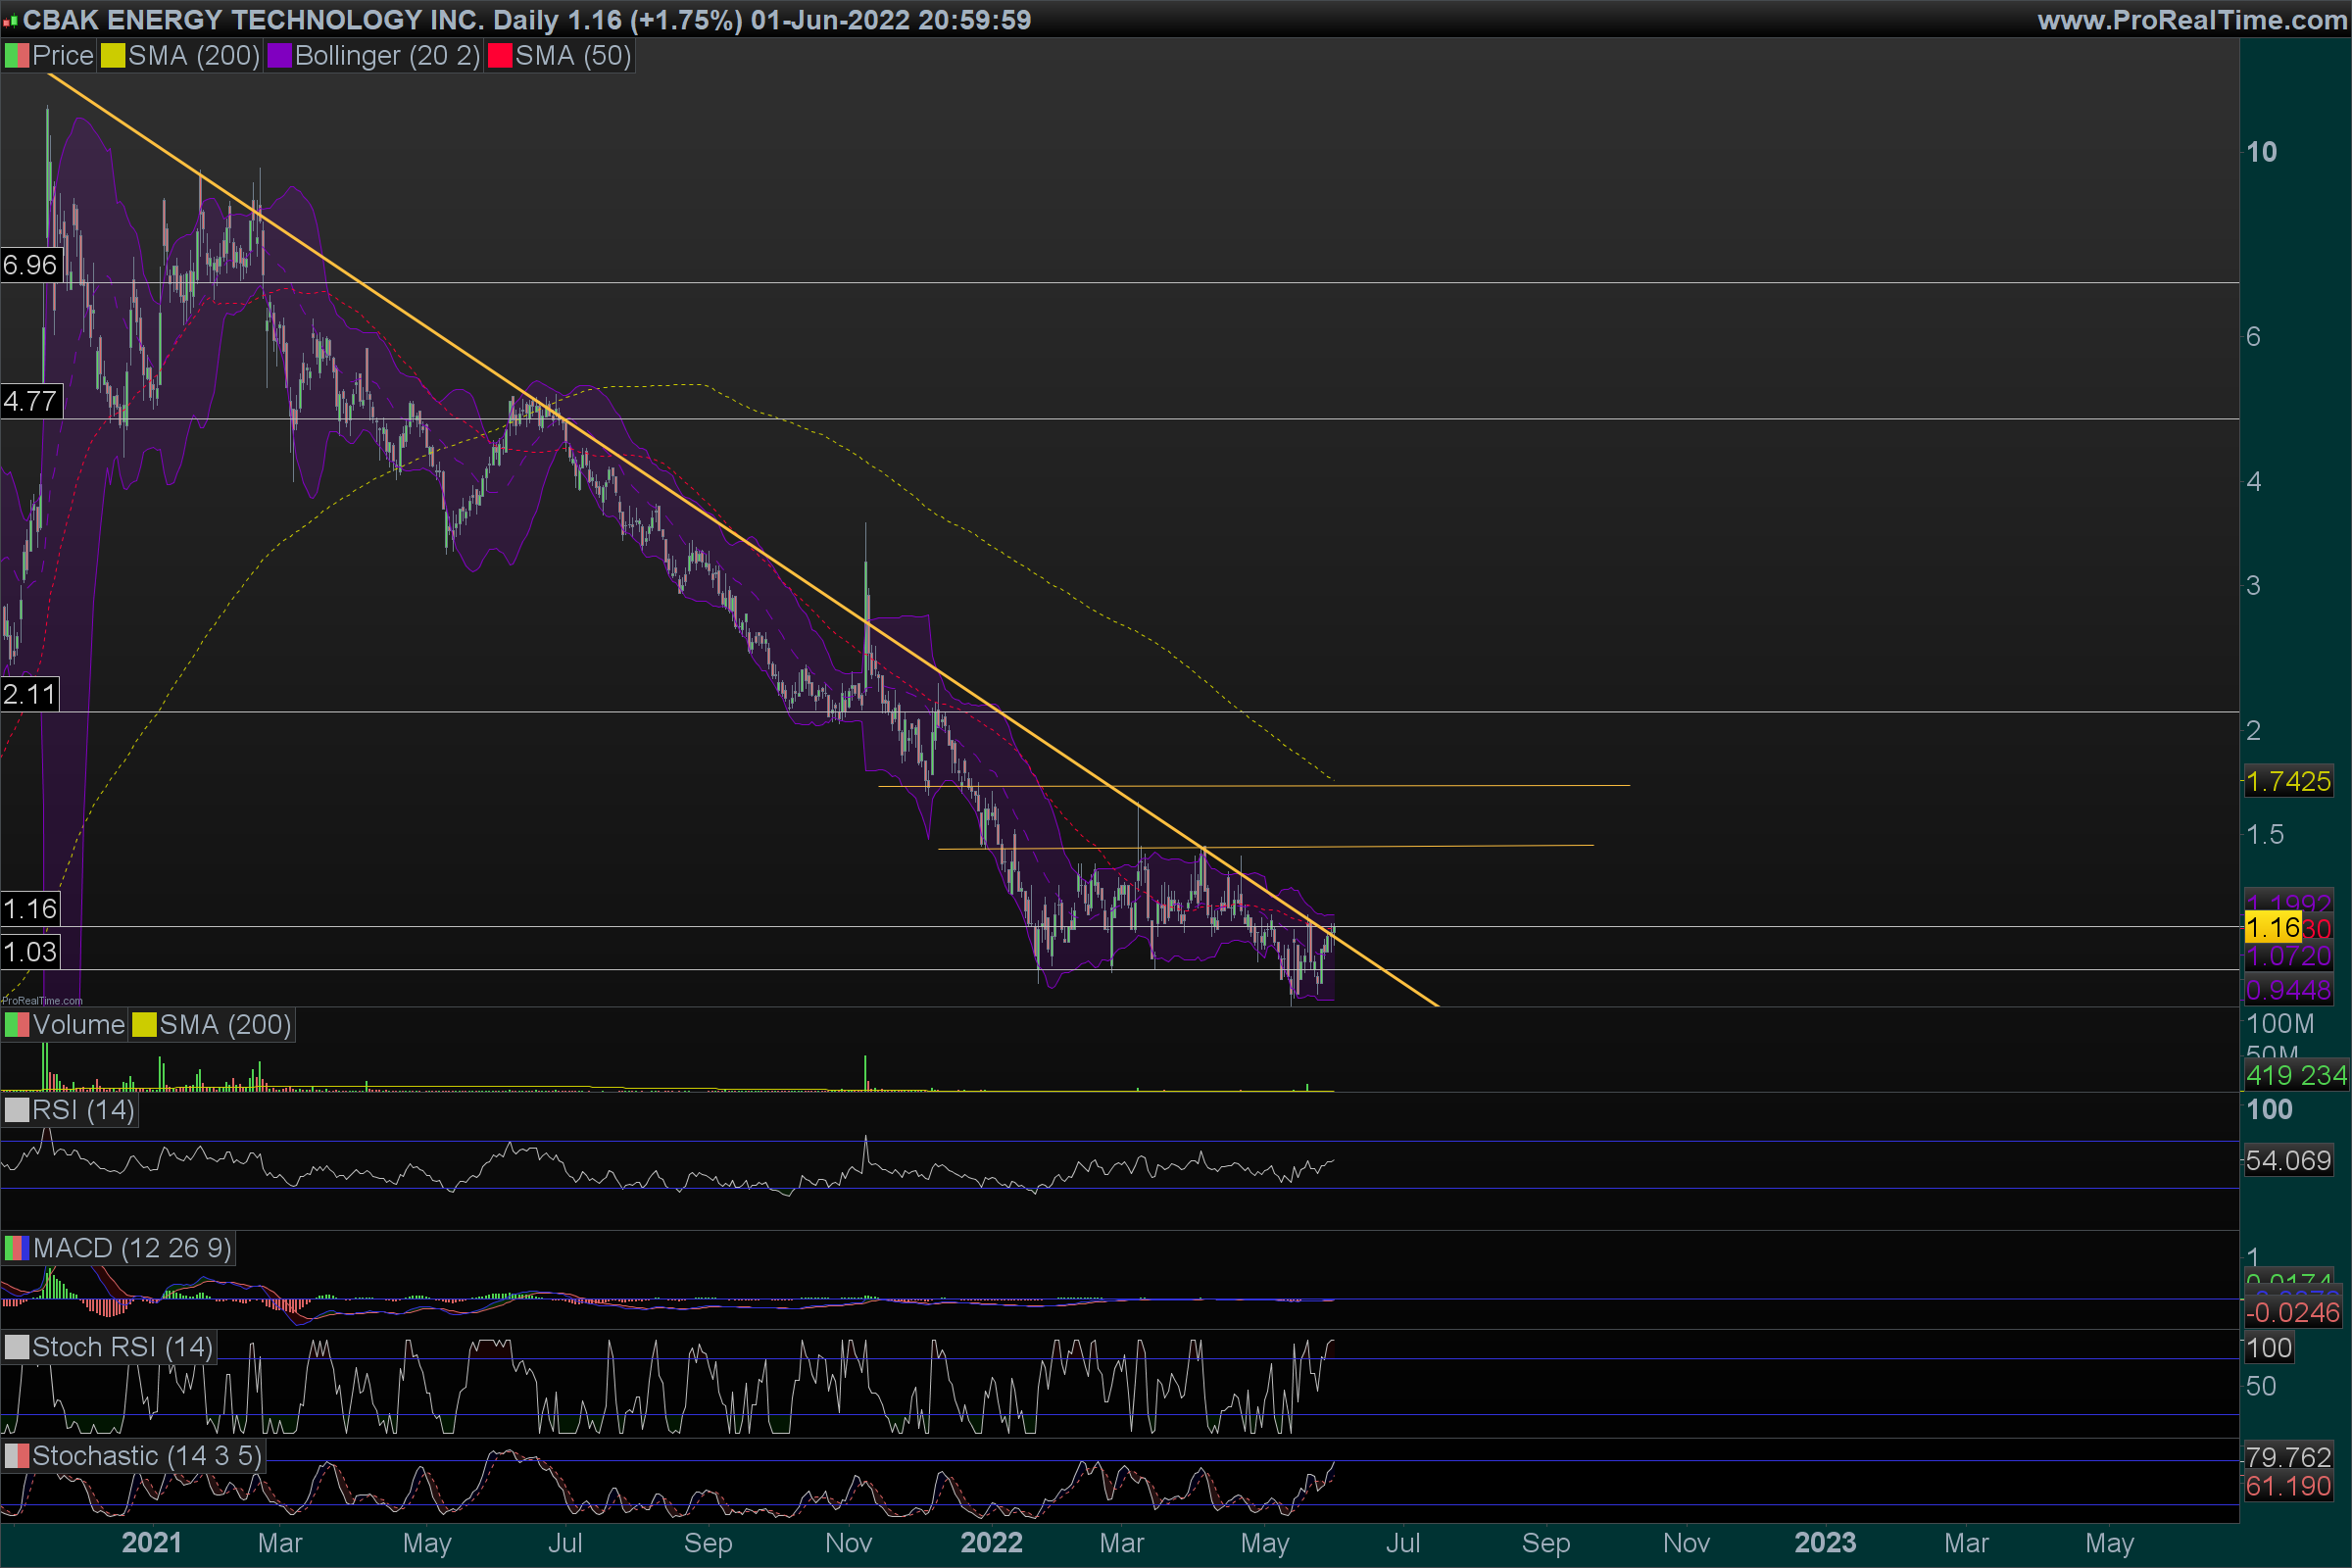Click the red SMA (50) legend icon
The height and width of the screenshot is (1568, 2352).
point(499,56)
